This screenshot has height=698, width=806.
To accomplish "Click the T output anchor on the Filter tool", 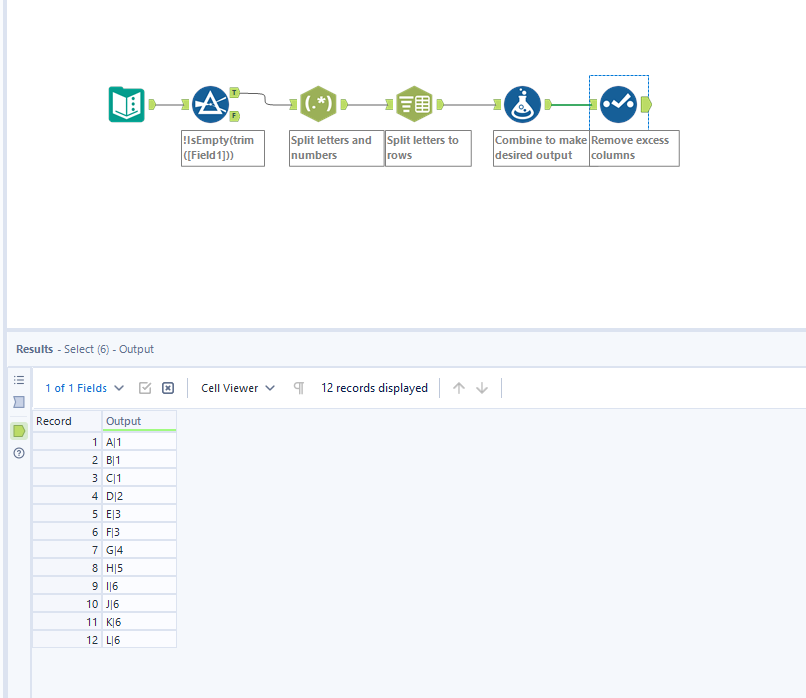I will [x=235, y=92].
